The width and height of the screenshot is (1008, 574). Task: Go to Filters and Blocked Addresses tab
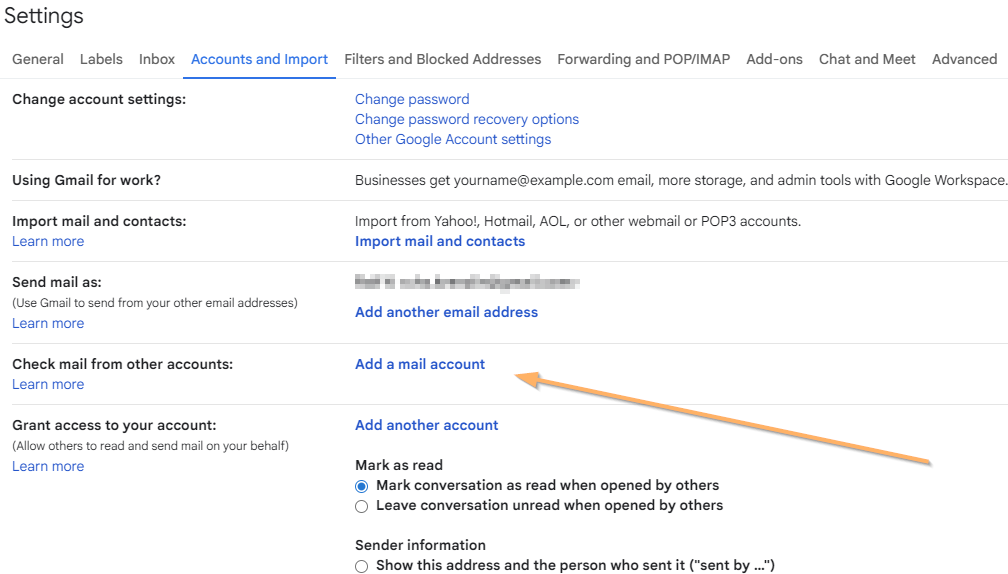tap(442, 59)
